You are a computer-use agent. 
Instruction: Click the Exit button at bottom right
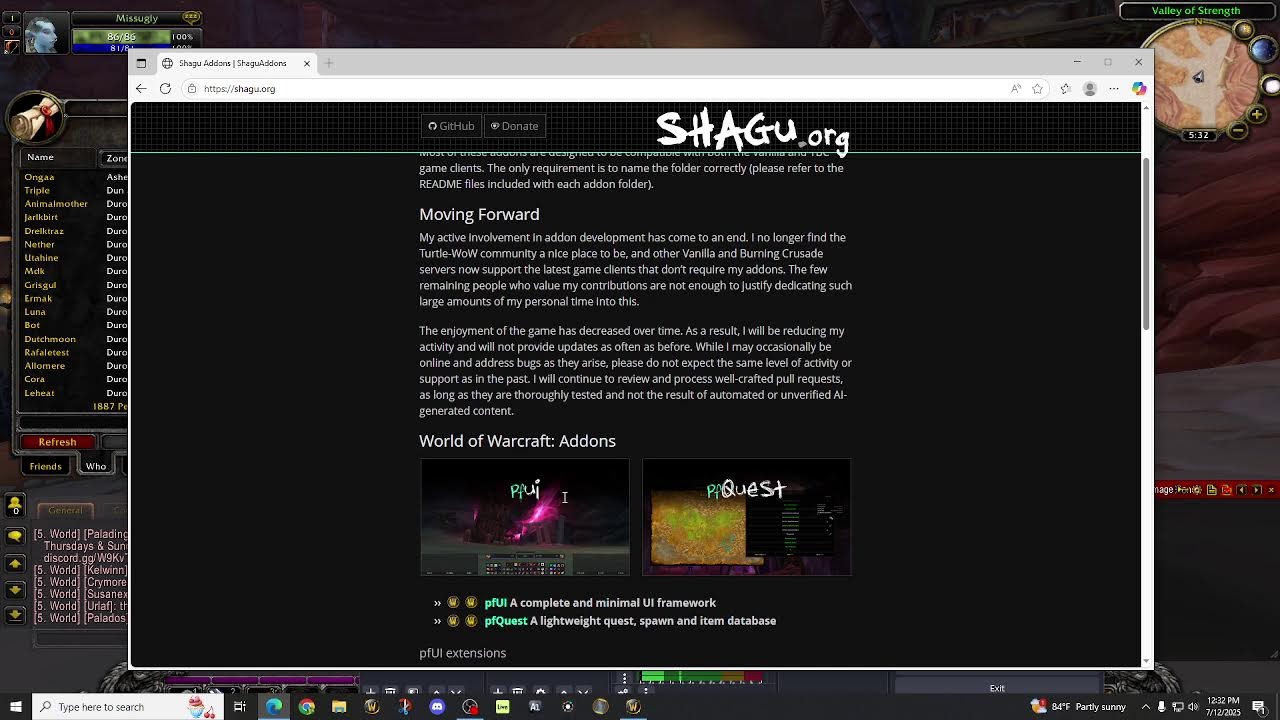click(997, 688)
